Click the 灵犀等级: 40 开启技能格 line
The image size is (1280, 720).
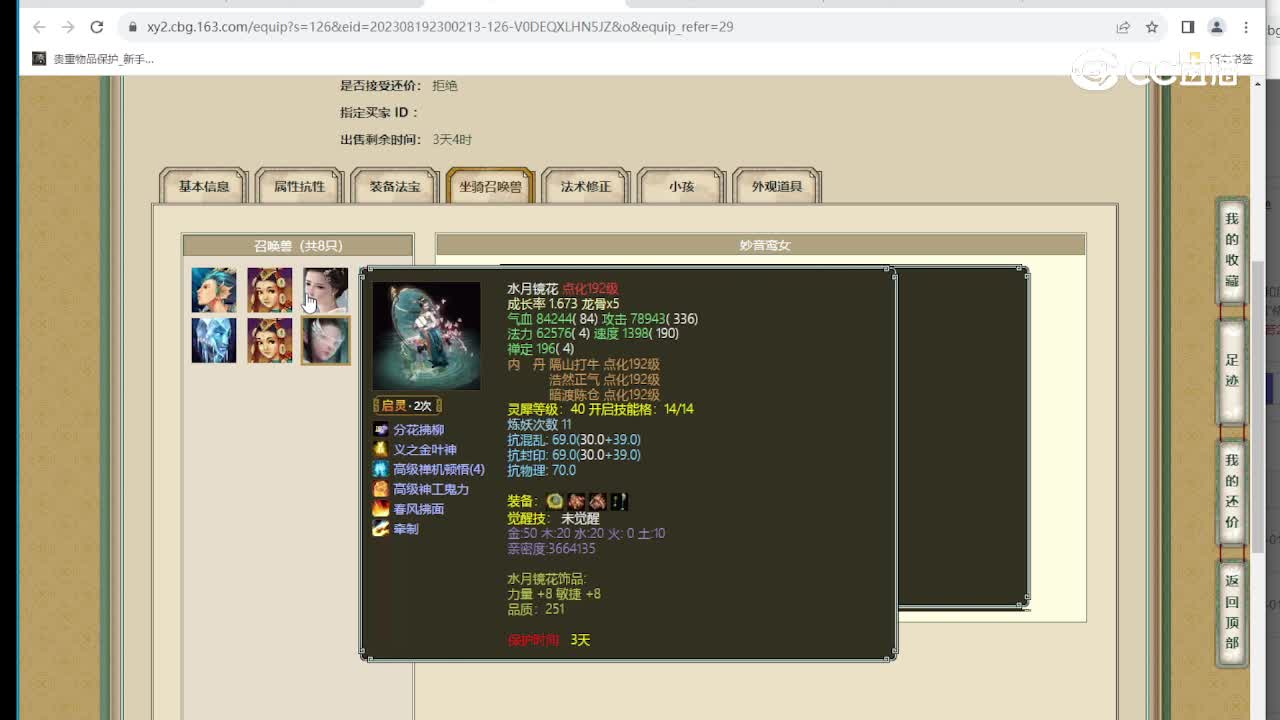pyautogui.click(x=600, y=409)
